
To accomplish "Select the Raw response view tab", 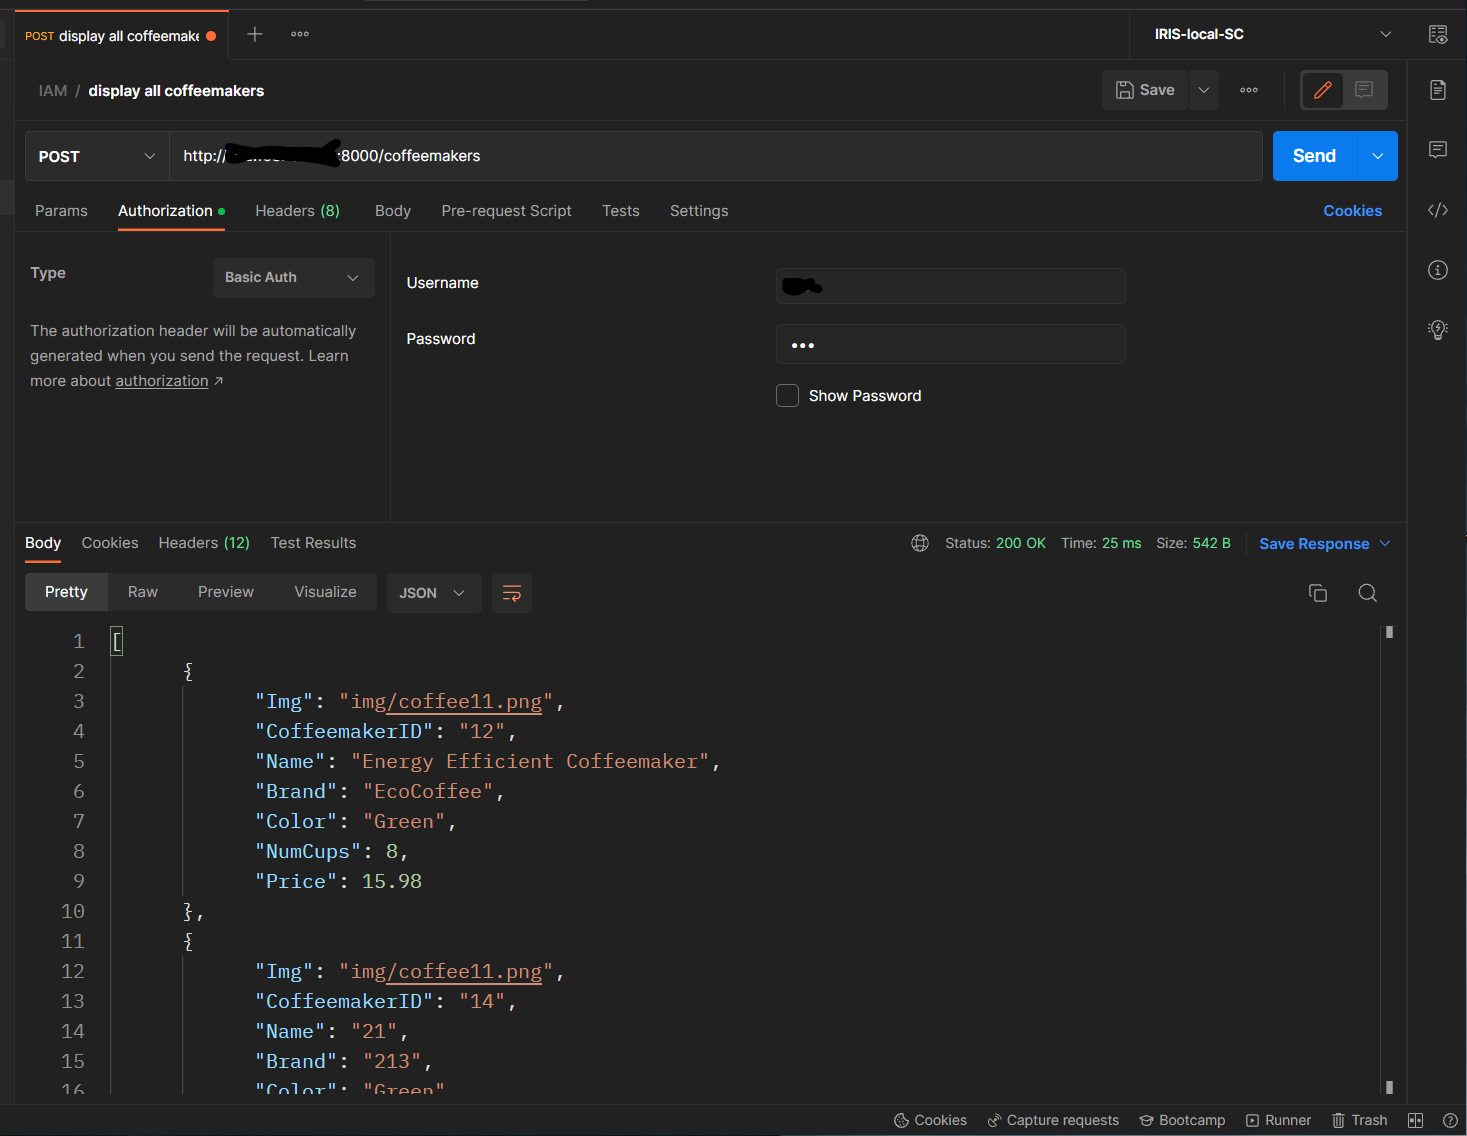I will point(143,592).
